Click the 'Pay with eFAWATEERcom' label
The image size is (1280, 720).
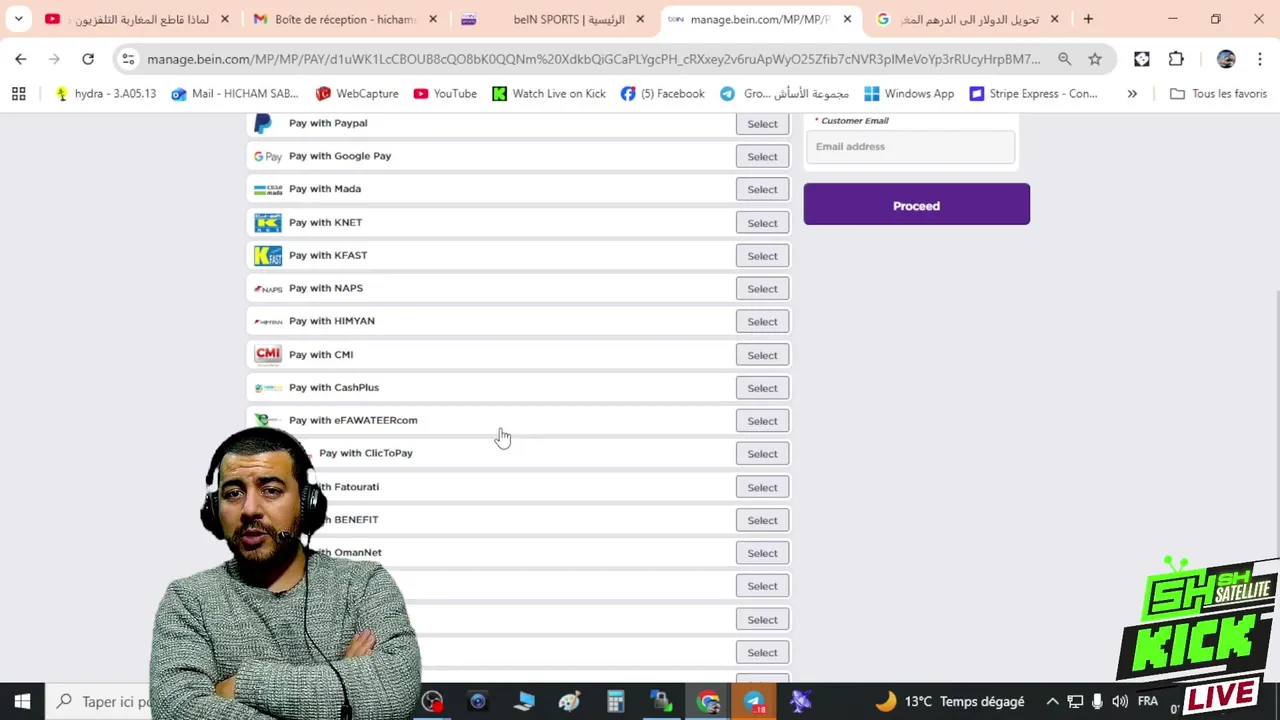[353, 420]
